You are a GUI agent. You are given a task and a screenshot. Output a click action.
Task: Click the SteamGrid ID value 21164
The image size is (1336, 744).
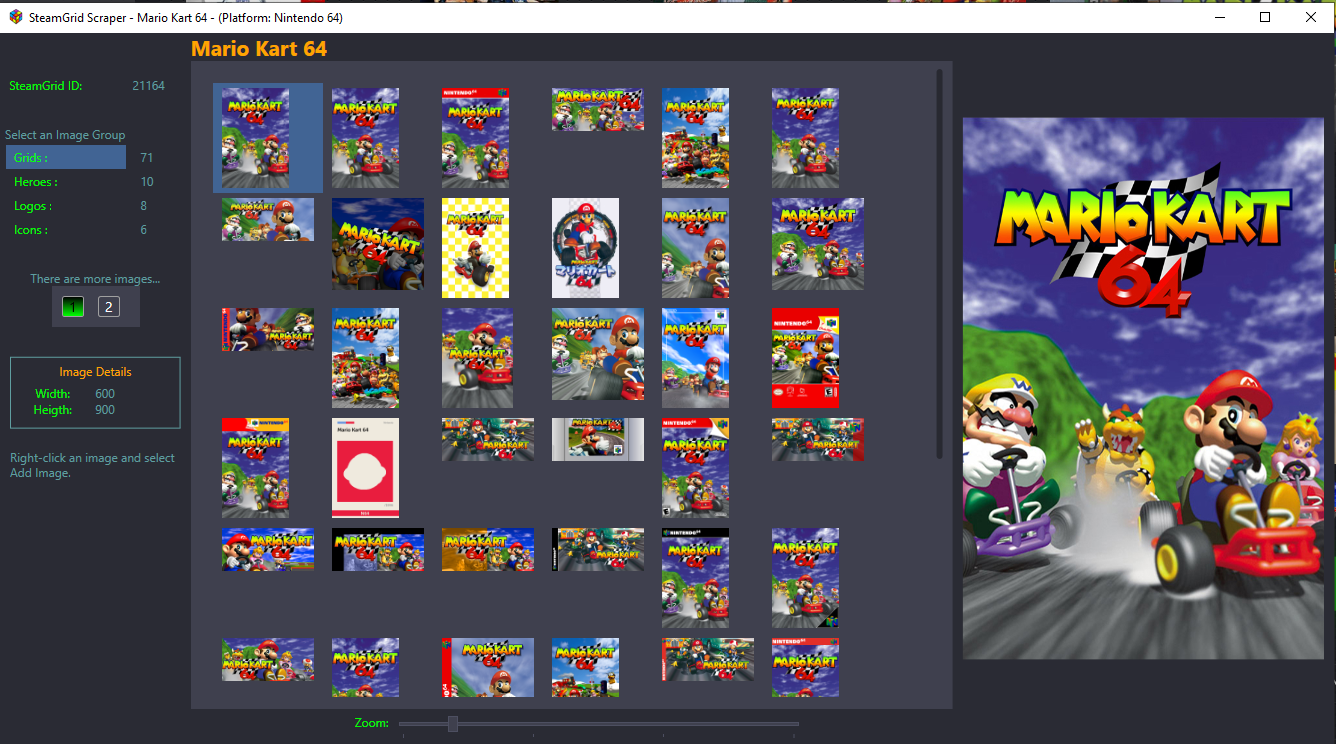pos(149,86)
